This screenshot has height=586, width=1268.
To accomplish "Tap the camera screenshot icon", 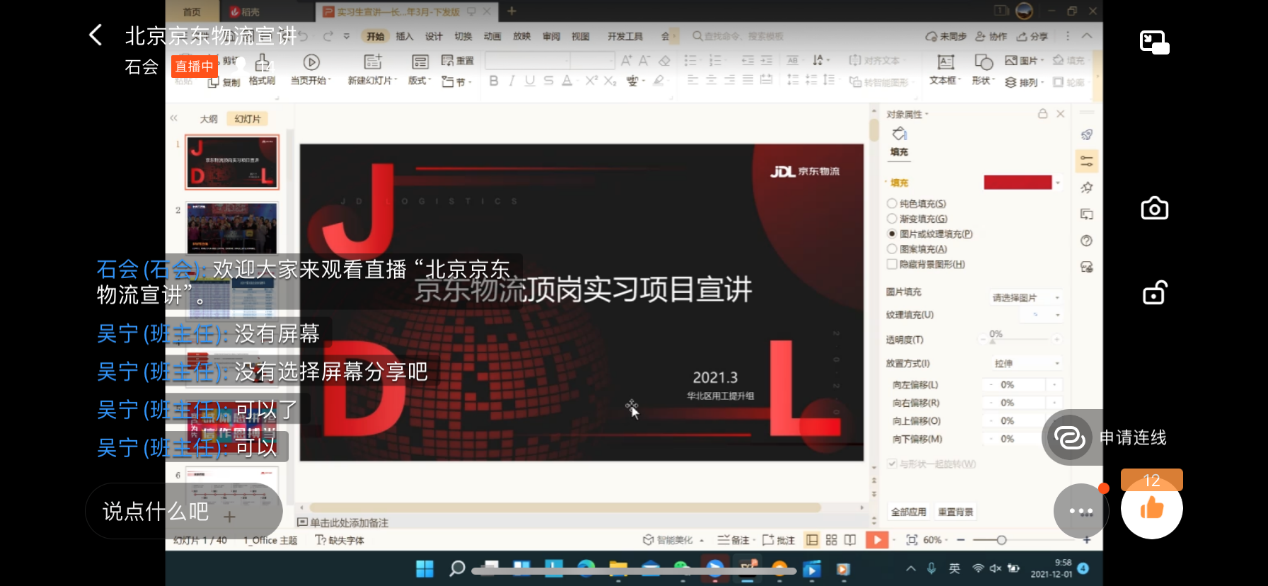I will point(1155,208).
